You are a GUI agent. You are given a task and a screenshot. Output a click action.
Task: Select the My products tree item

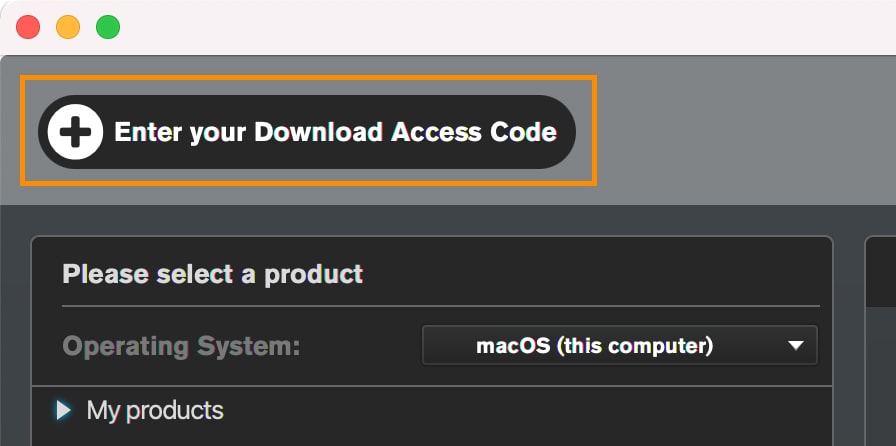tap(155, 410)
